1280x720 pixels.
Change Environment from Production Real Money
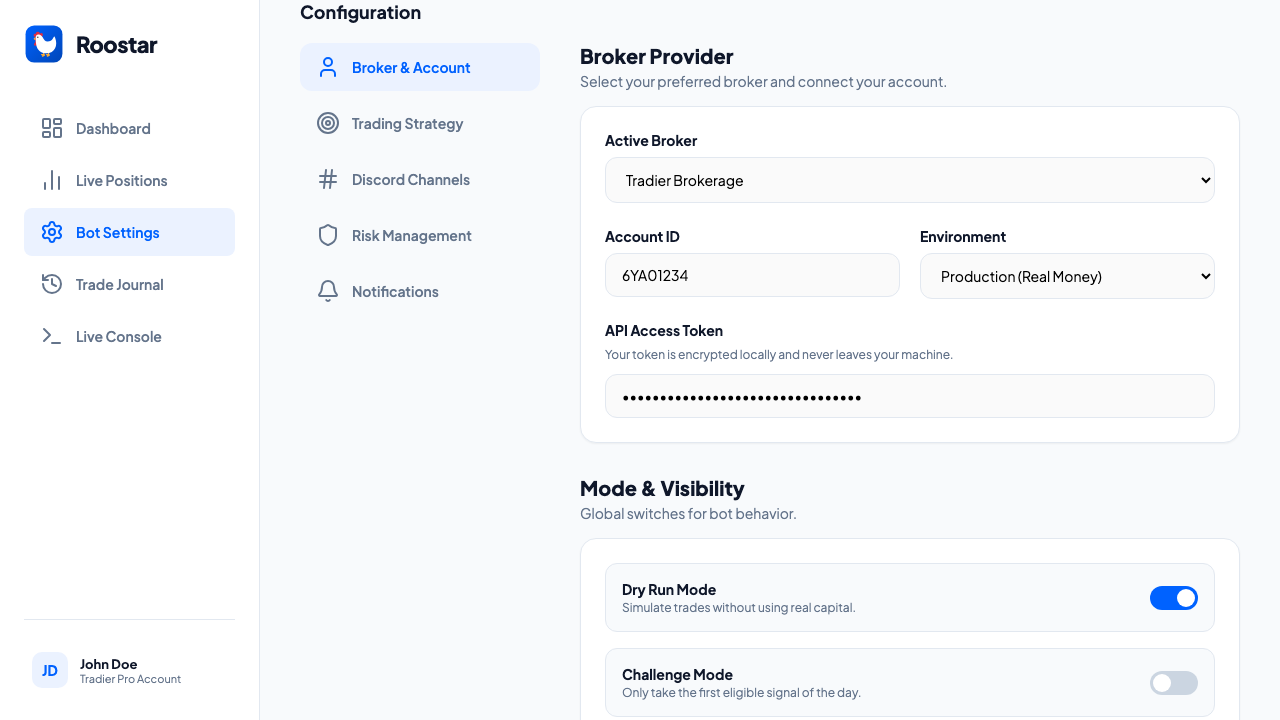1067,276
